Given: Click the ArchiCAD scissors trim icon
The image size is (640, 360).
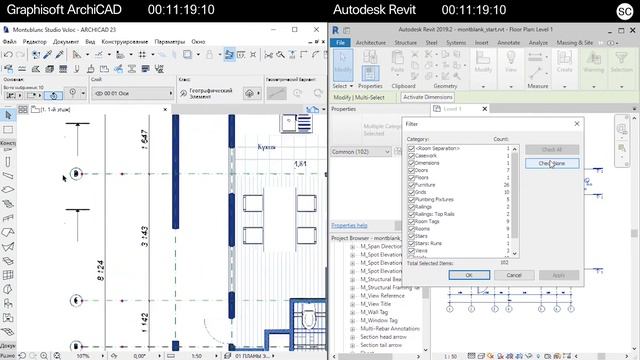Looking at the screenshot, I should [269, 55].
